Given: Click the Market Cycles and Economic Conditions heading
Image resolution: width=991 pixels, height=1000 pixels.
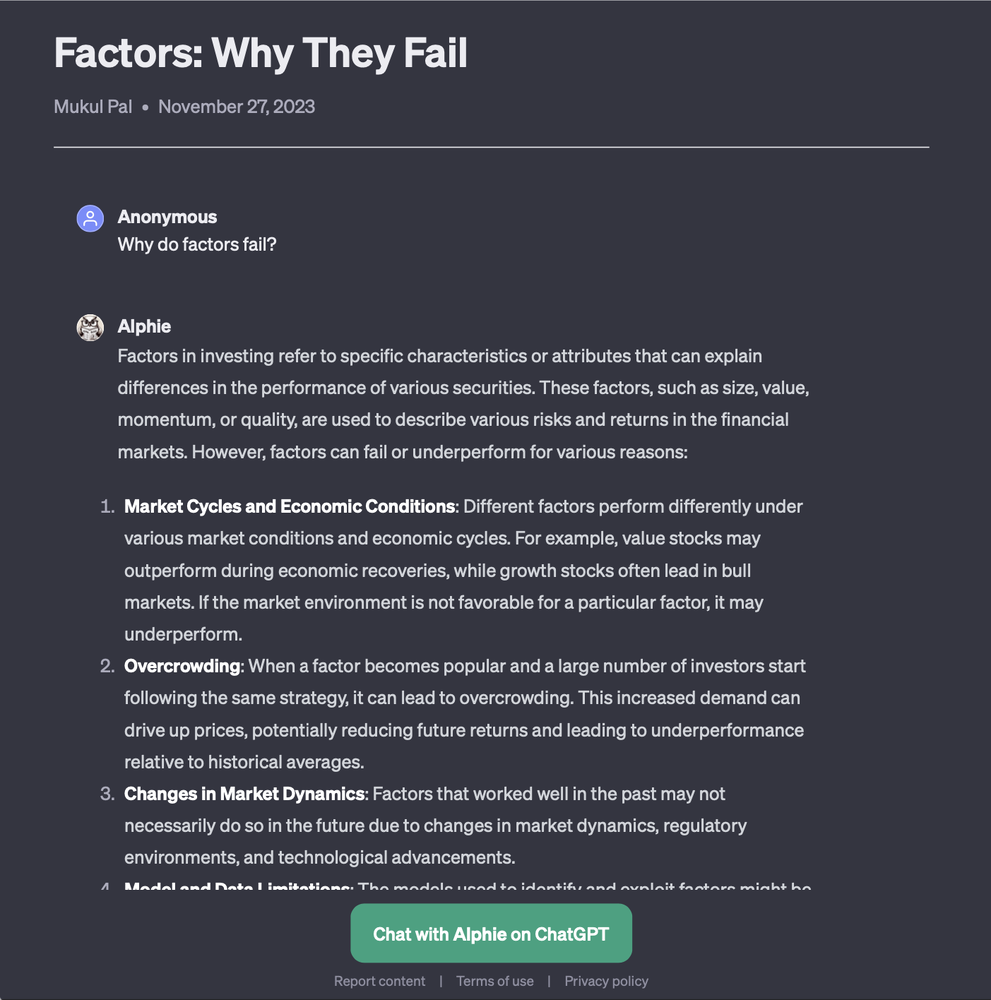Looking at the screenshot, I should 289,506.
